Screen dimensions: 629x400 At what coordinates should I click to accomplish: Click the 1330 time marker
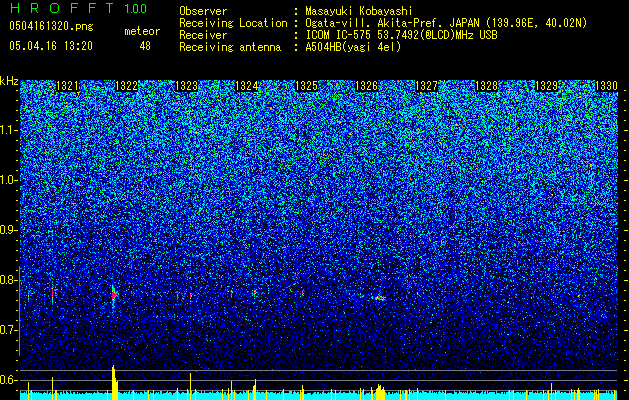click(606, 86)
